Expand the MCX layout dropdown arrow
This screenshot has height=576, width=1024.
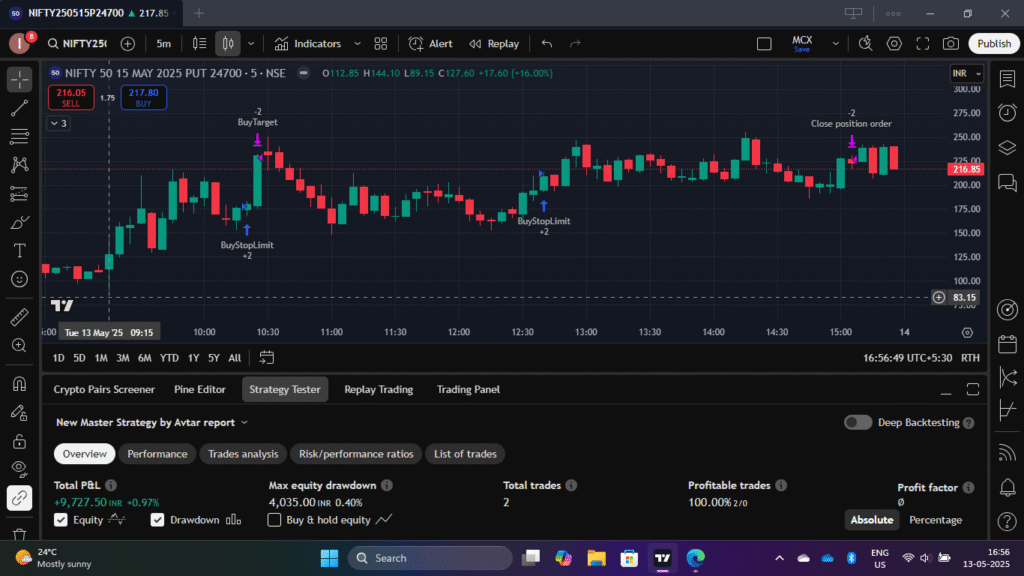tap(835, 44)
